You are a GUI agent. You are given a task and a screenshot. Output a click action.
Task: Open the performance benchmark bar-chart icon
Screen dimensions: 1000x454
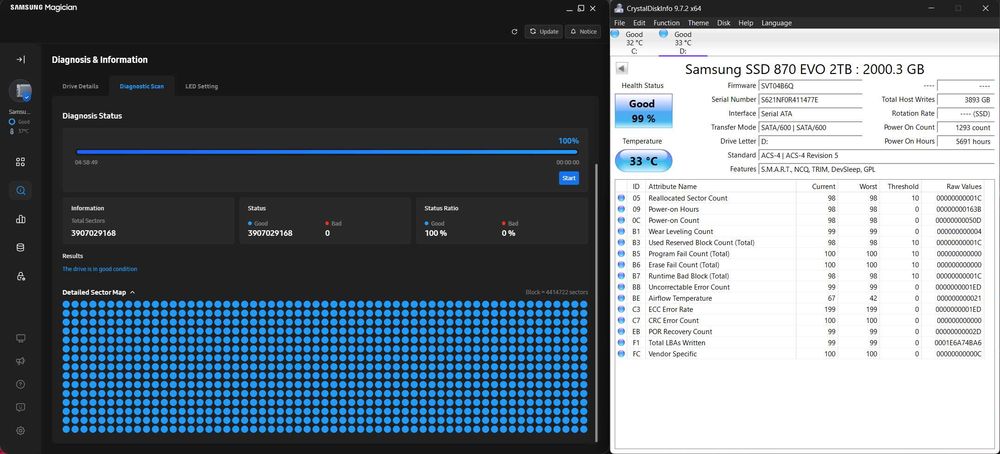tap(20, 219)
